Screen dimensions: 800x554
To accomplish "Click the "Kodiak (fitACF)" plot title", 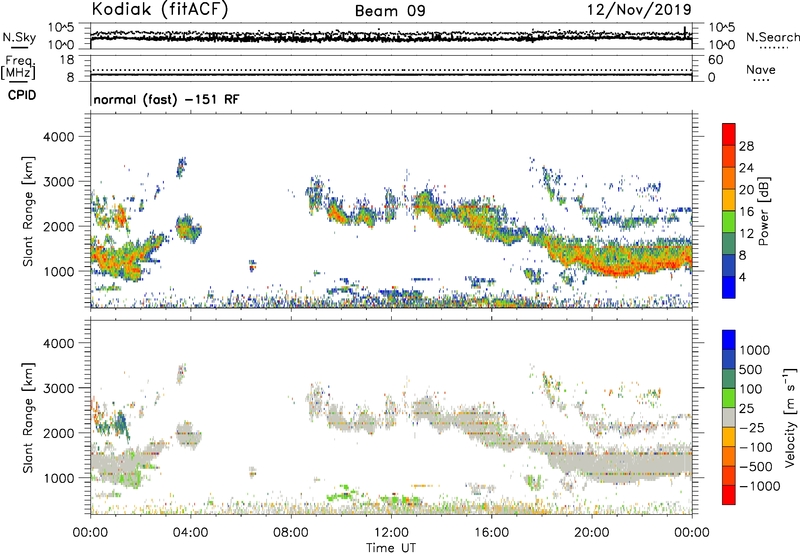I will (x=159, y=9).
